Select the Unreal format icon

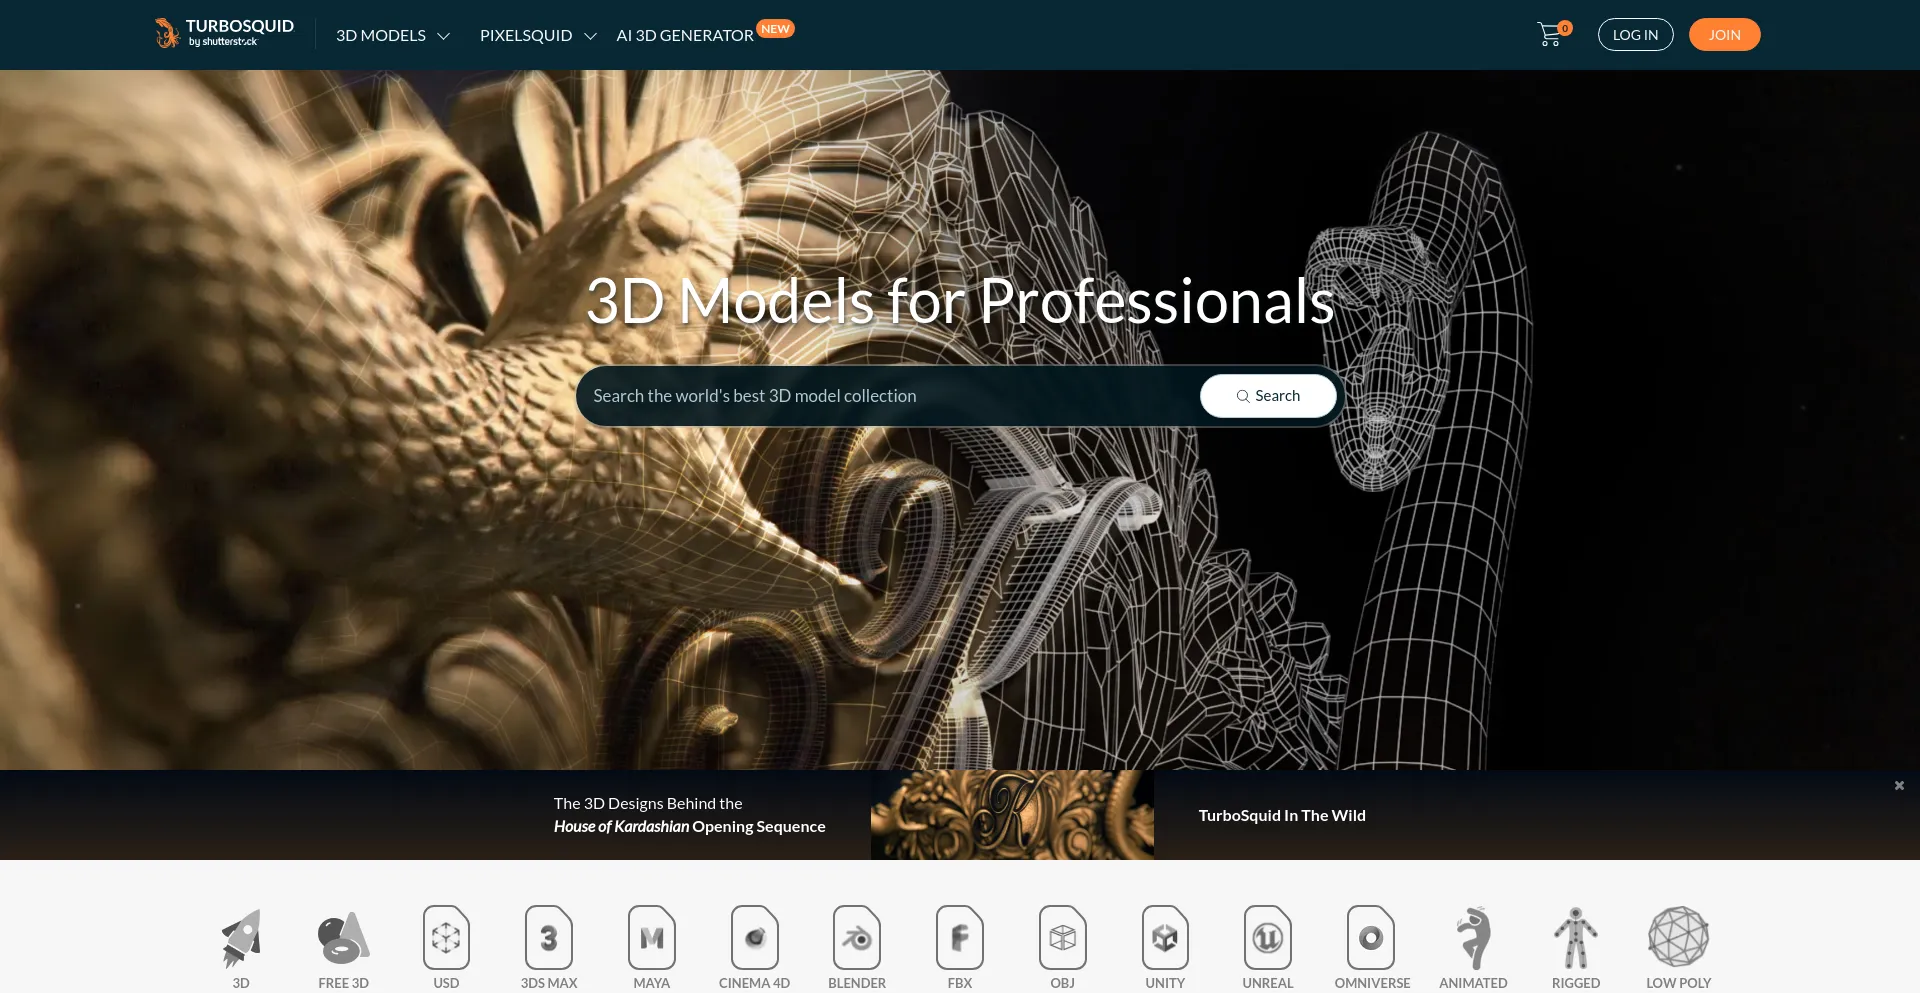click(1268, 938)
